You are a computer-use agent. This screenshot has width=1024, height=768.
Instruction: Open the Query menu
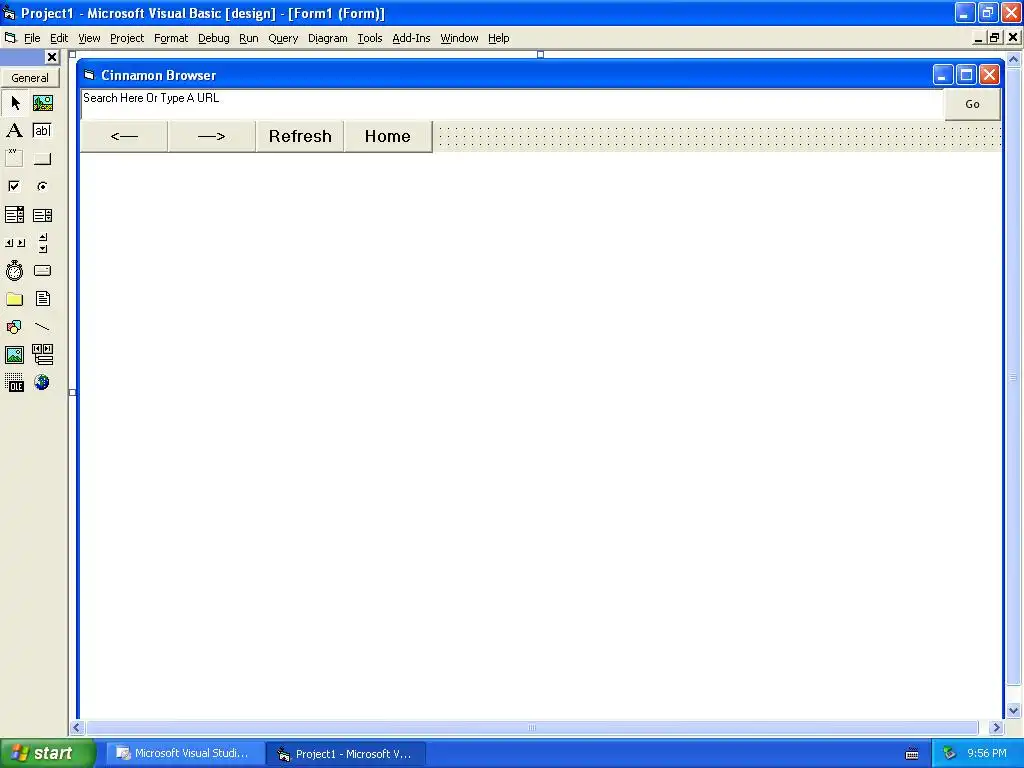(283, 38)
